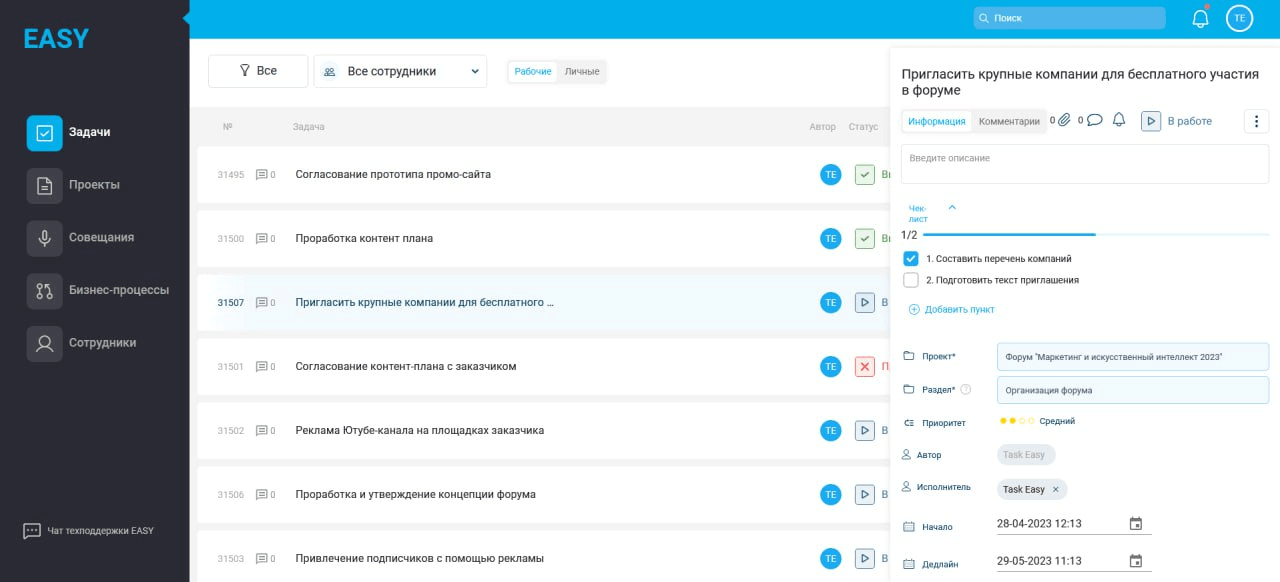
Task: Check Подготовить текст приглашения checklist item
Action: click(x=911, y=280)
